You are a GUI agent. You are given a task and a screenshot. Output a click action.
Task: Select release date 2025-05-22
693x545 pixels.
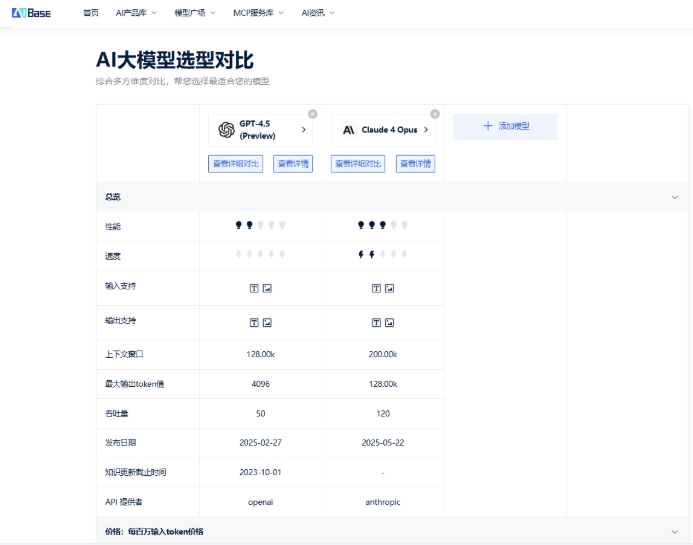383,443
